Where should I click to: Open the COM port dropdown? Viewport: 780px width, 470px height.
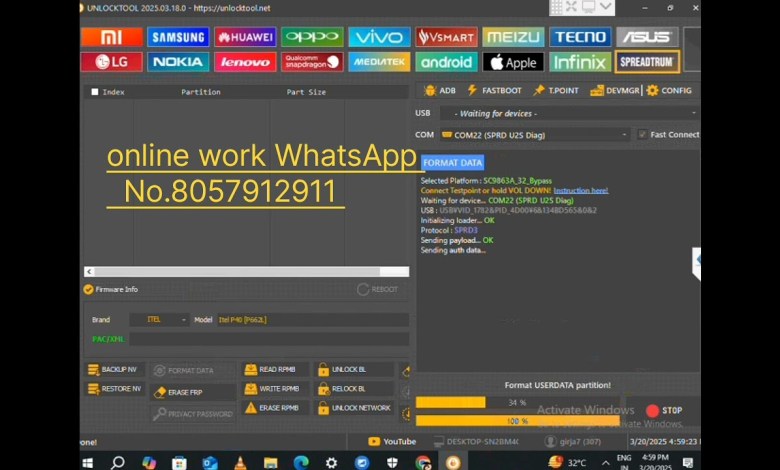[x=534, y=134]
